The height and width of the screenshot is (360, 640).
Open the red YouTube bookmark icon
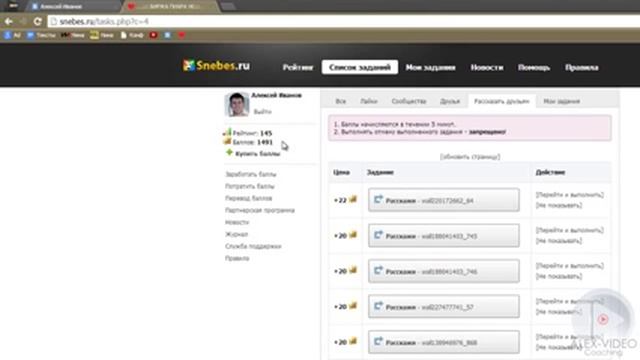pyautogui.click(x=153, y=35)
